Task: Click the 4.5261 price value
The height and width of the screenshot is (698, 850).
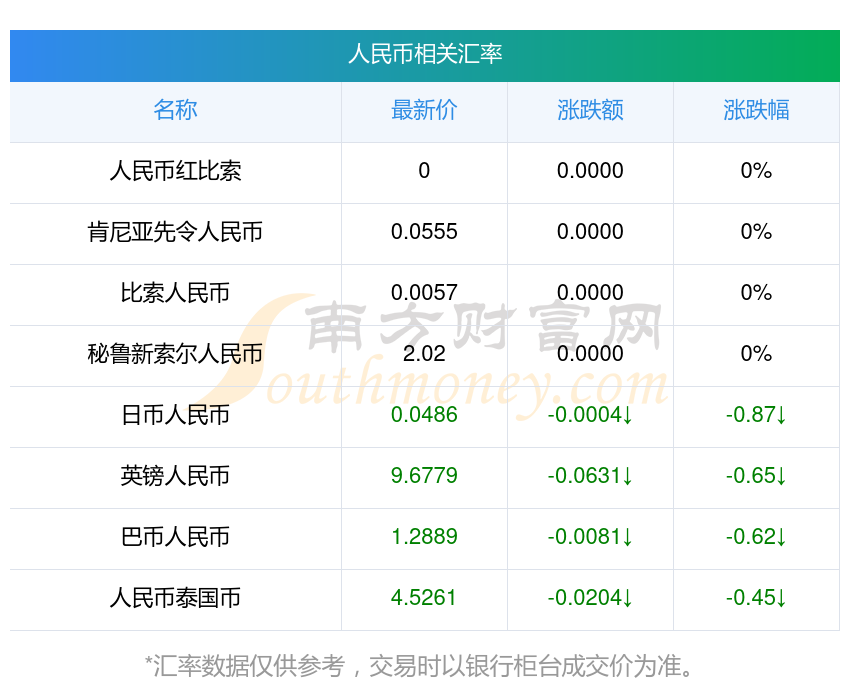Action: pyautogui.click(x=424, y=599)
